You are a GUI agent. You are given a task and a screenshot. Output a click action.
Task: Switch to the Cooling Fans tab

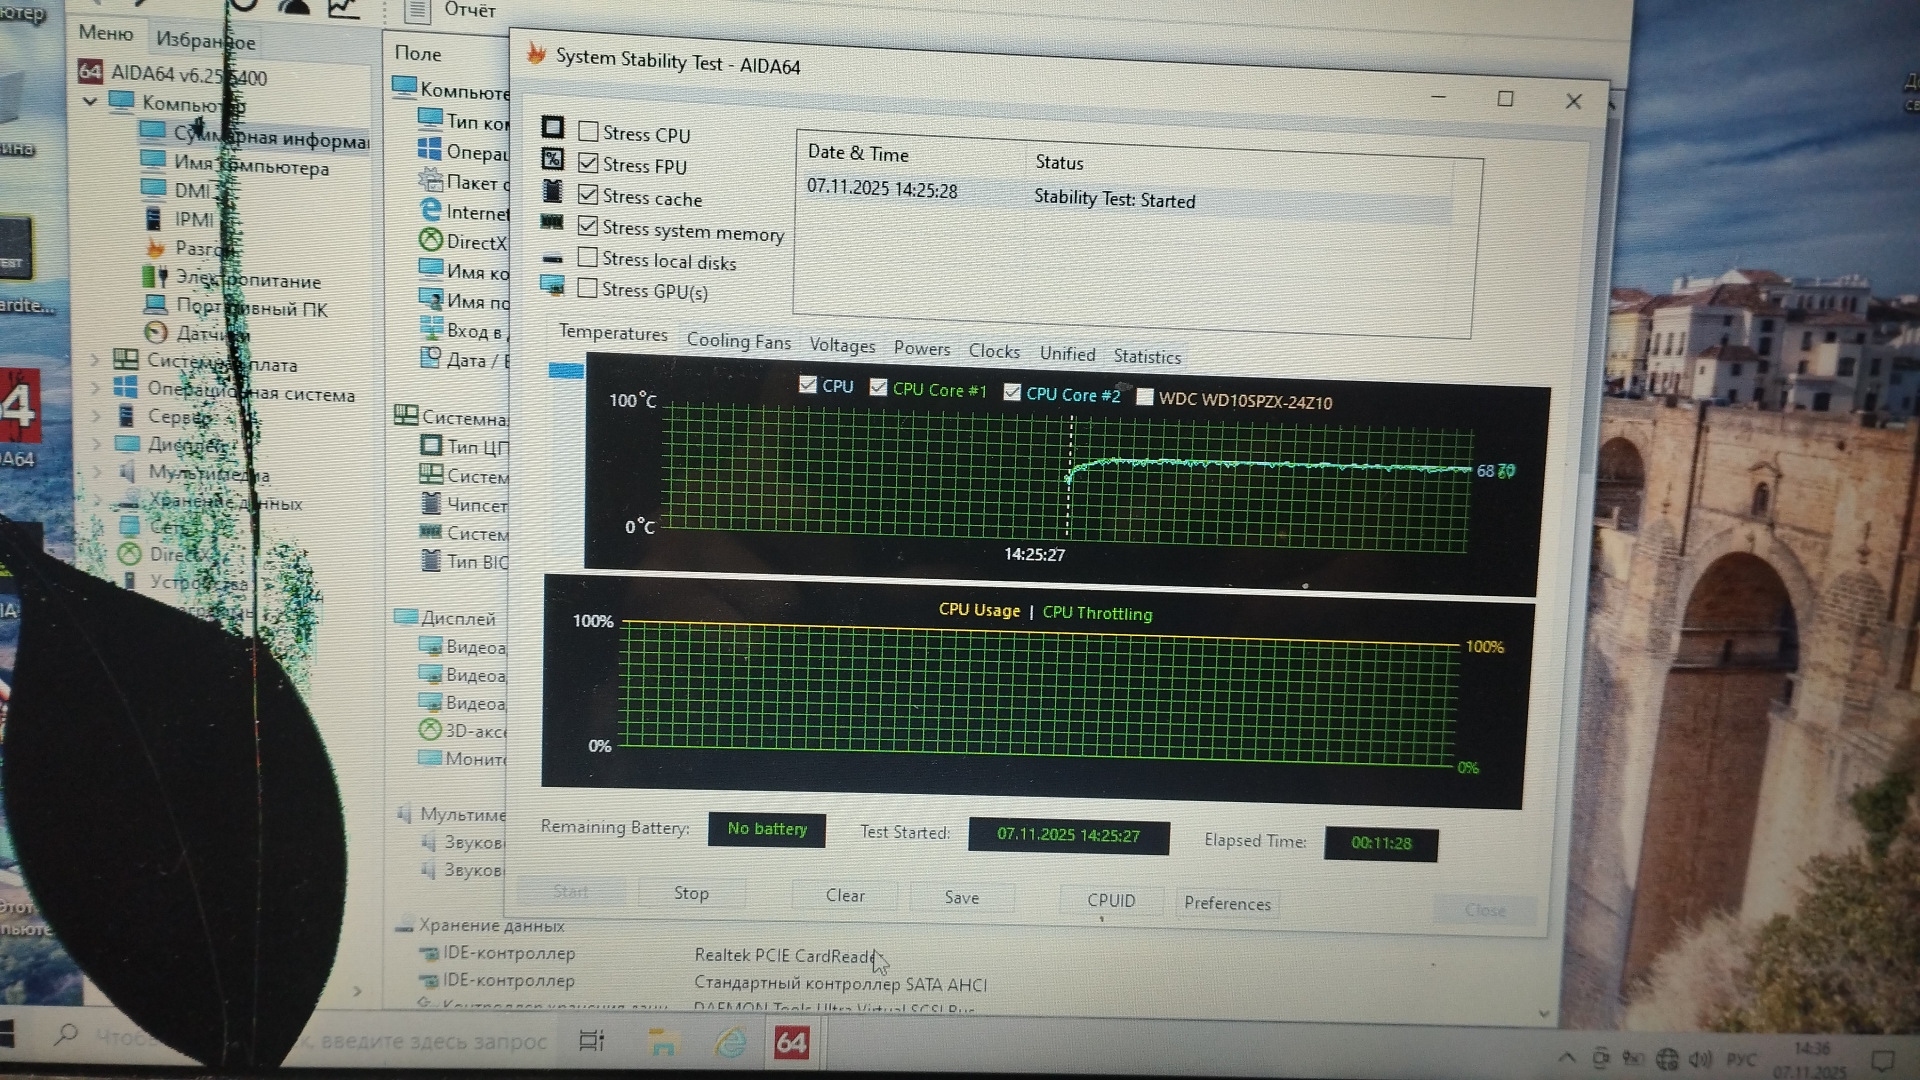point(738,341)
